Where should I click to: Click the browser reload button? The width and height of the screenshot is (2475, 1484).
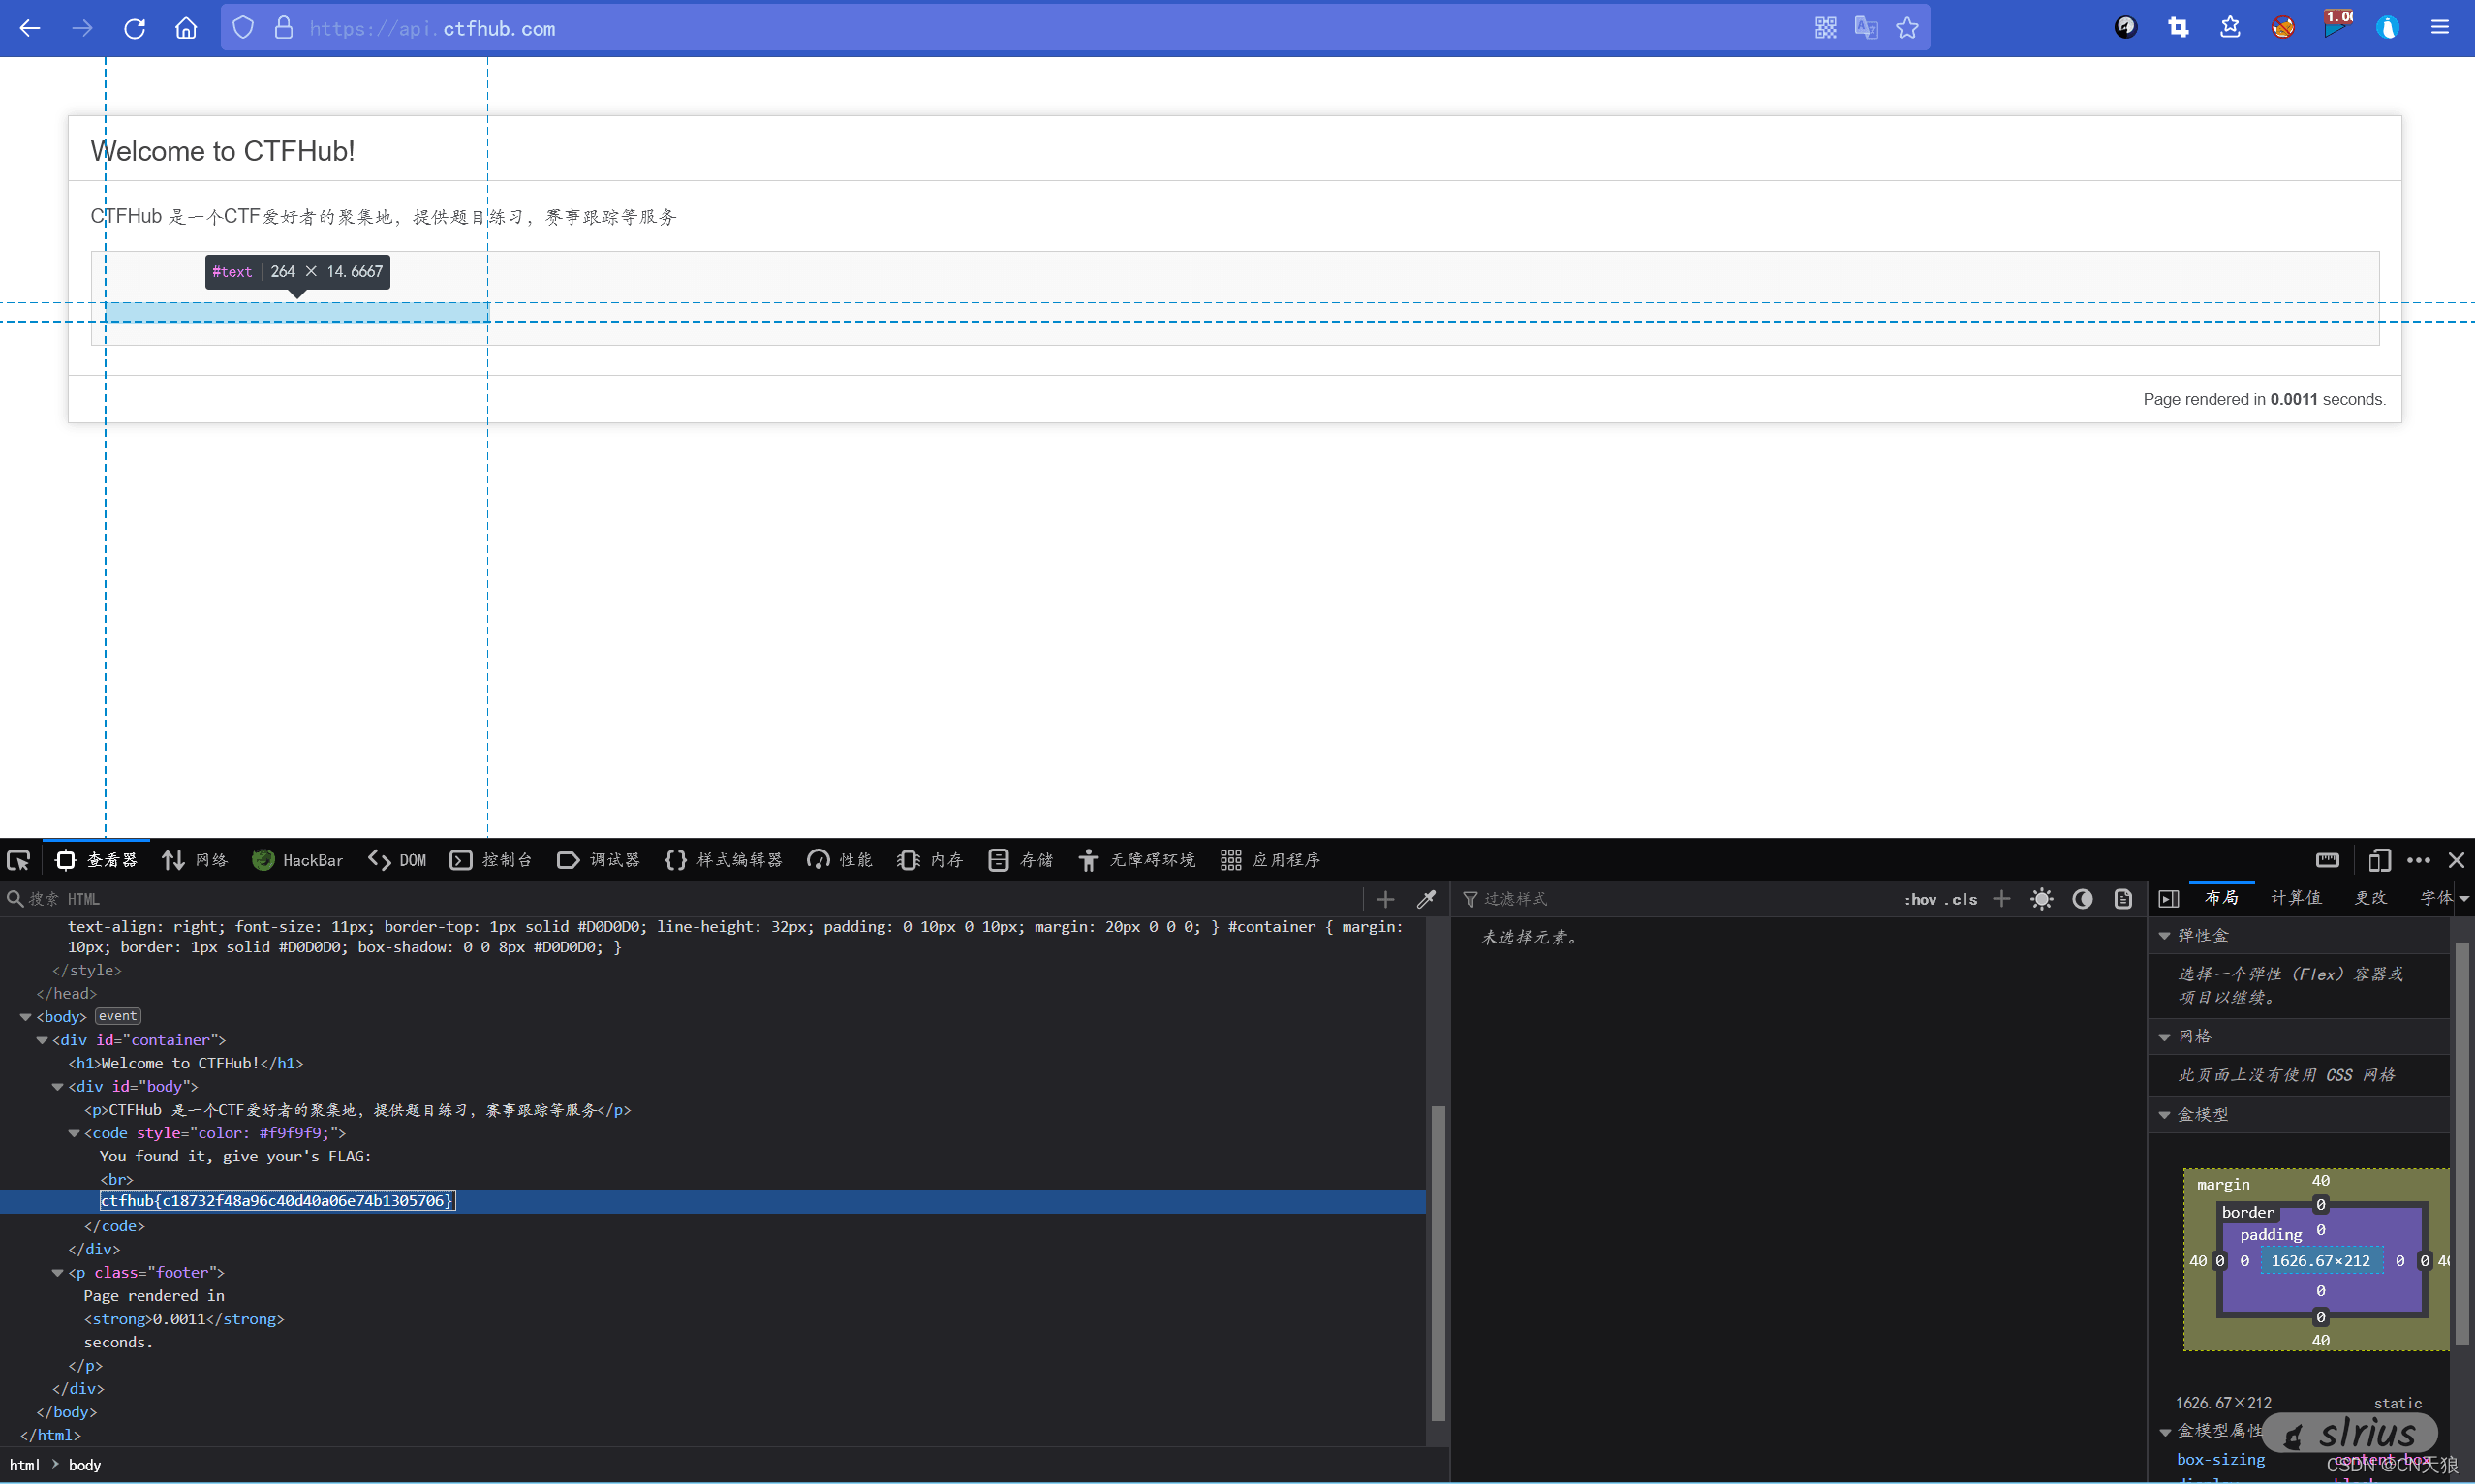pyautogui.click(x=134, y=28)
